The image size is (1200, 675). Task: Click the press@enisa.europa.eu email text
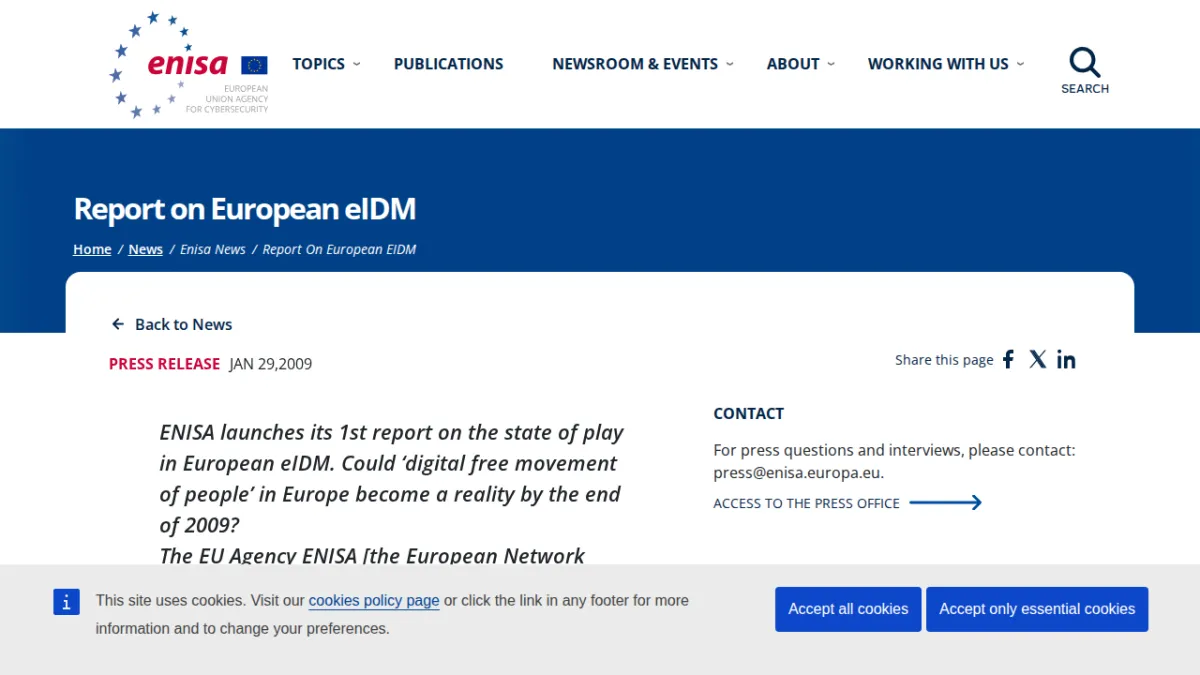(x=798, y=473)
